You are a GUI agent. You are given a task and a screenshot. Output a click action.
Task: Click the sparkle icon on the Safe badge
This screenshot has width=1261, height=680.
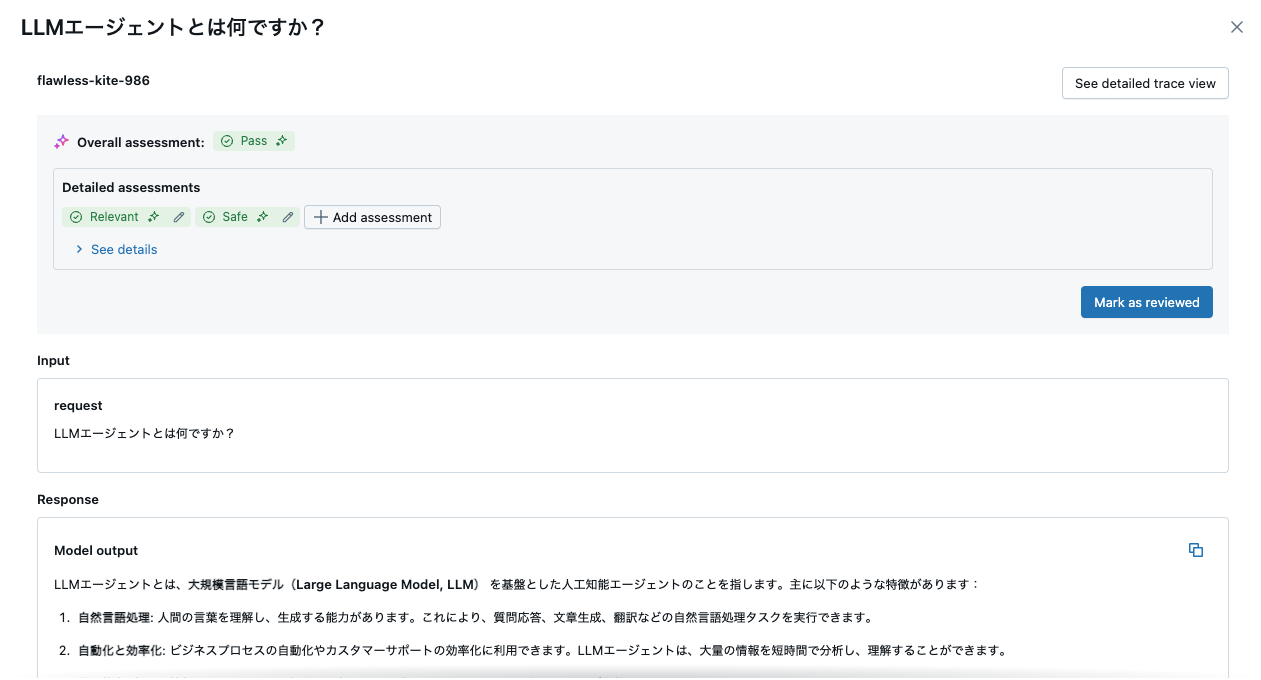(x=261, y=217)
